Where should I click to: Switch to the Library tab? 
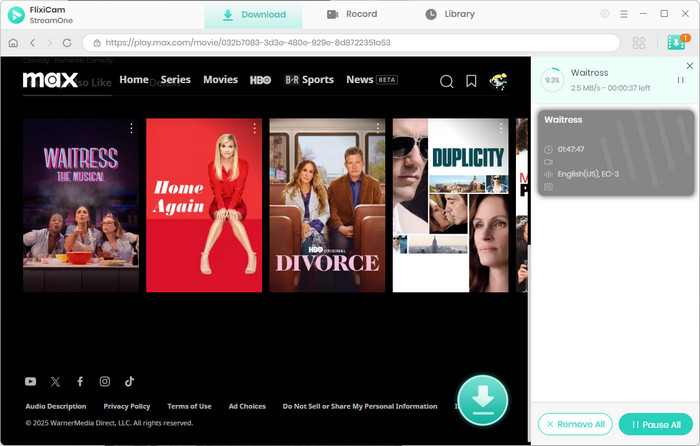coord(450,14)
